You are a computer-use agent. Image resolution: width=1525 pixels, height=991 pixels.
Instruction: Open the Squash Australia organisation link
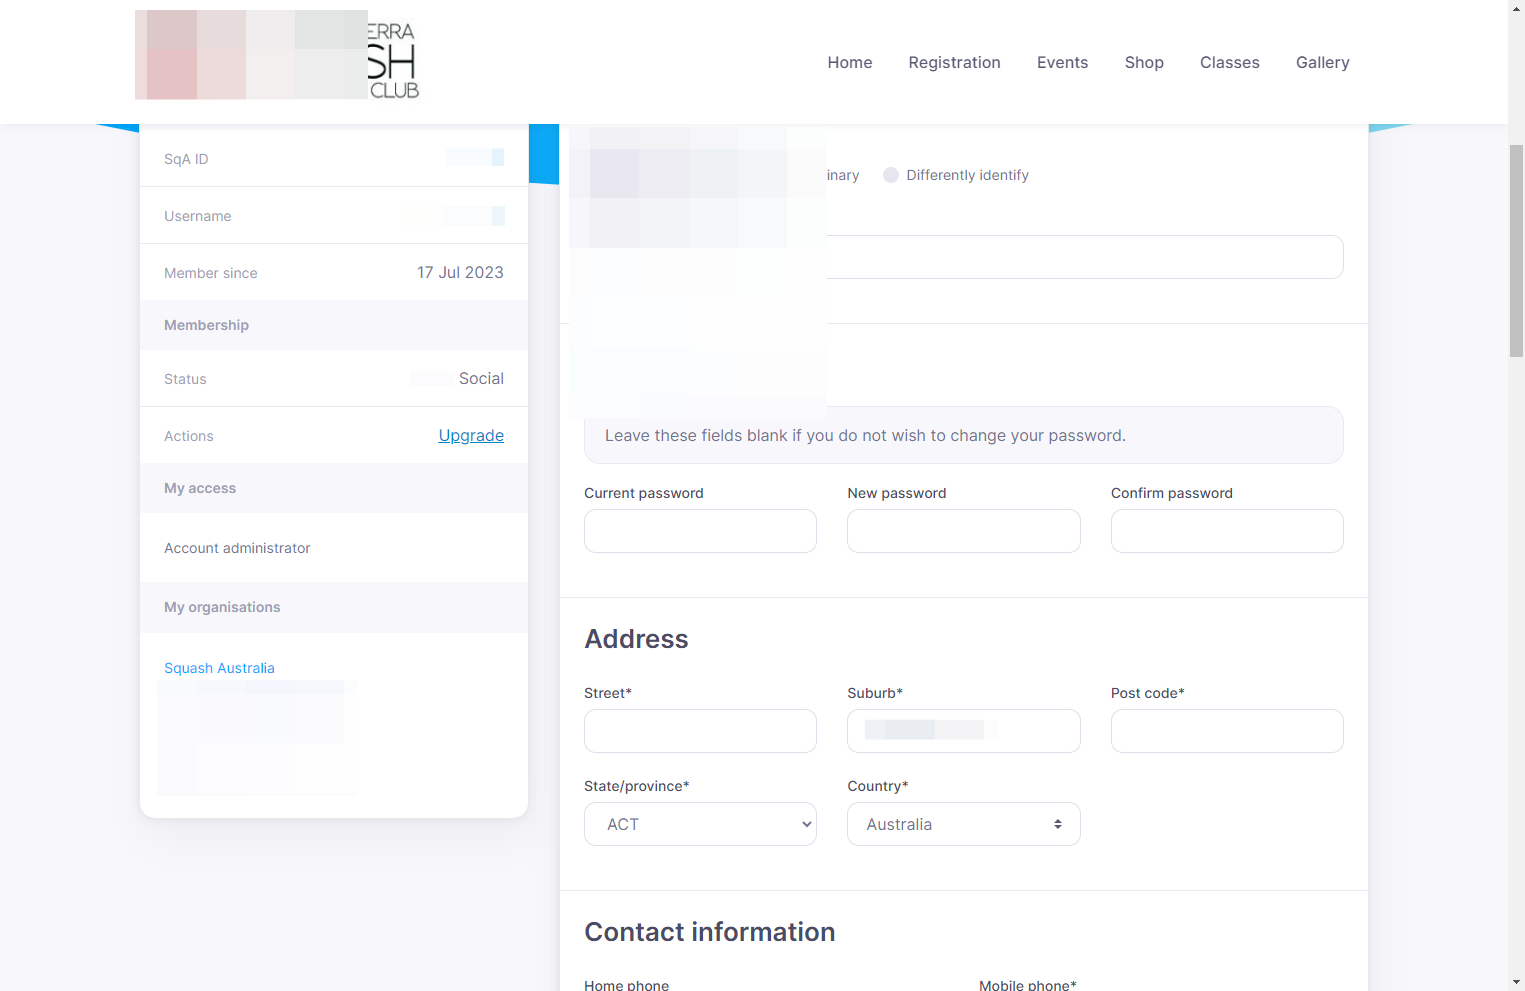pyautogui.click(x=219, y=668)
